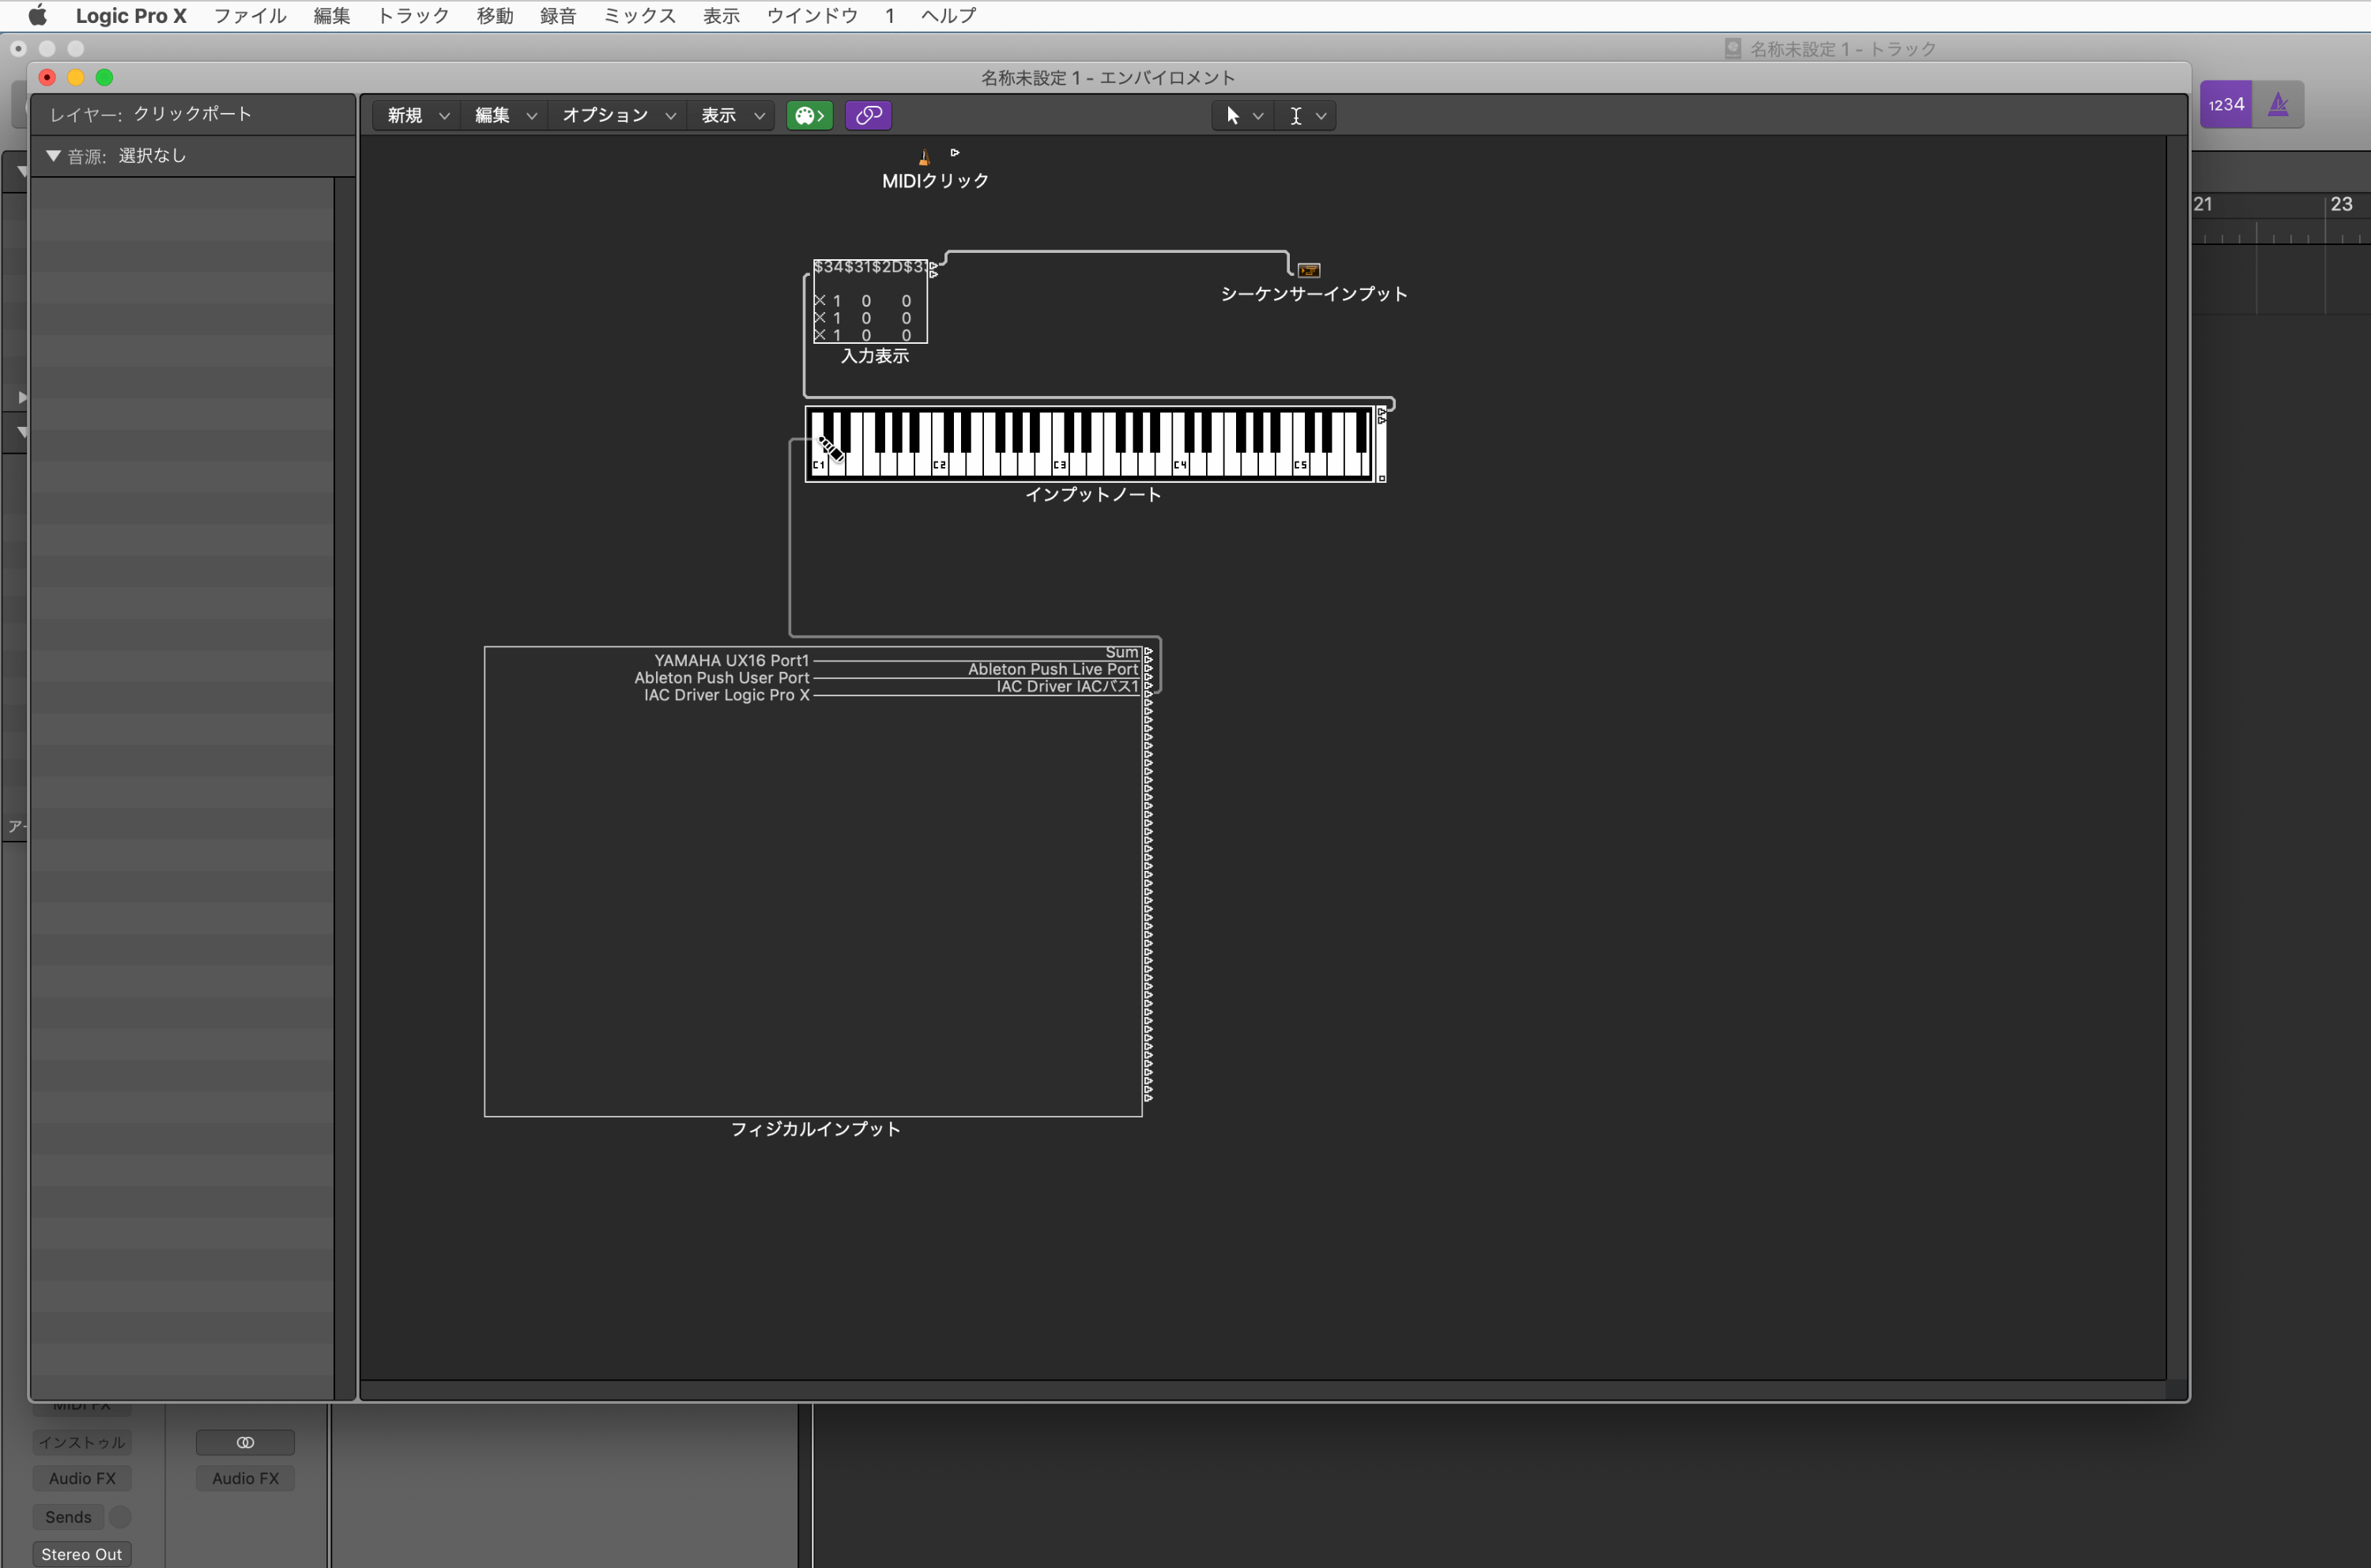2371x1568 pixels.
Task: Click the Environment vertical scrollbar
Action: pyautogui.click(x=2176, y=758)
